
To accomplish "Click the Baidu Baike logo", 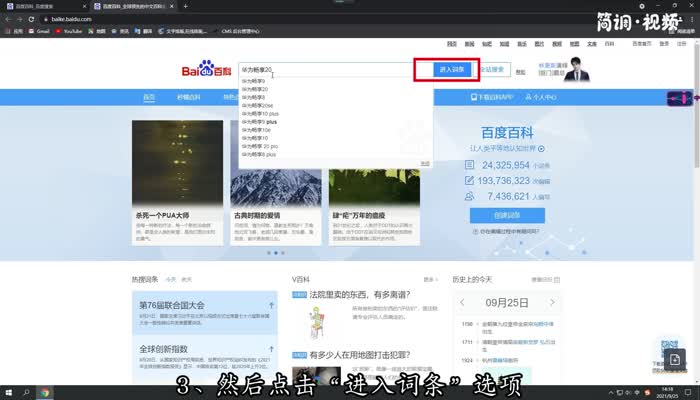I will point(206,70).
